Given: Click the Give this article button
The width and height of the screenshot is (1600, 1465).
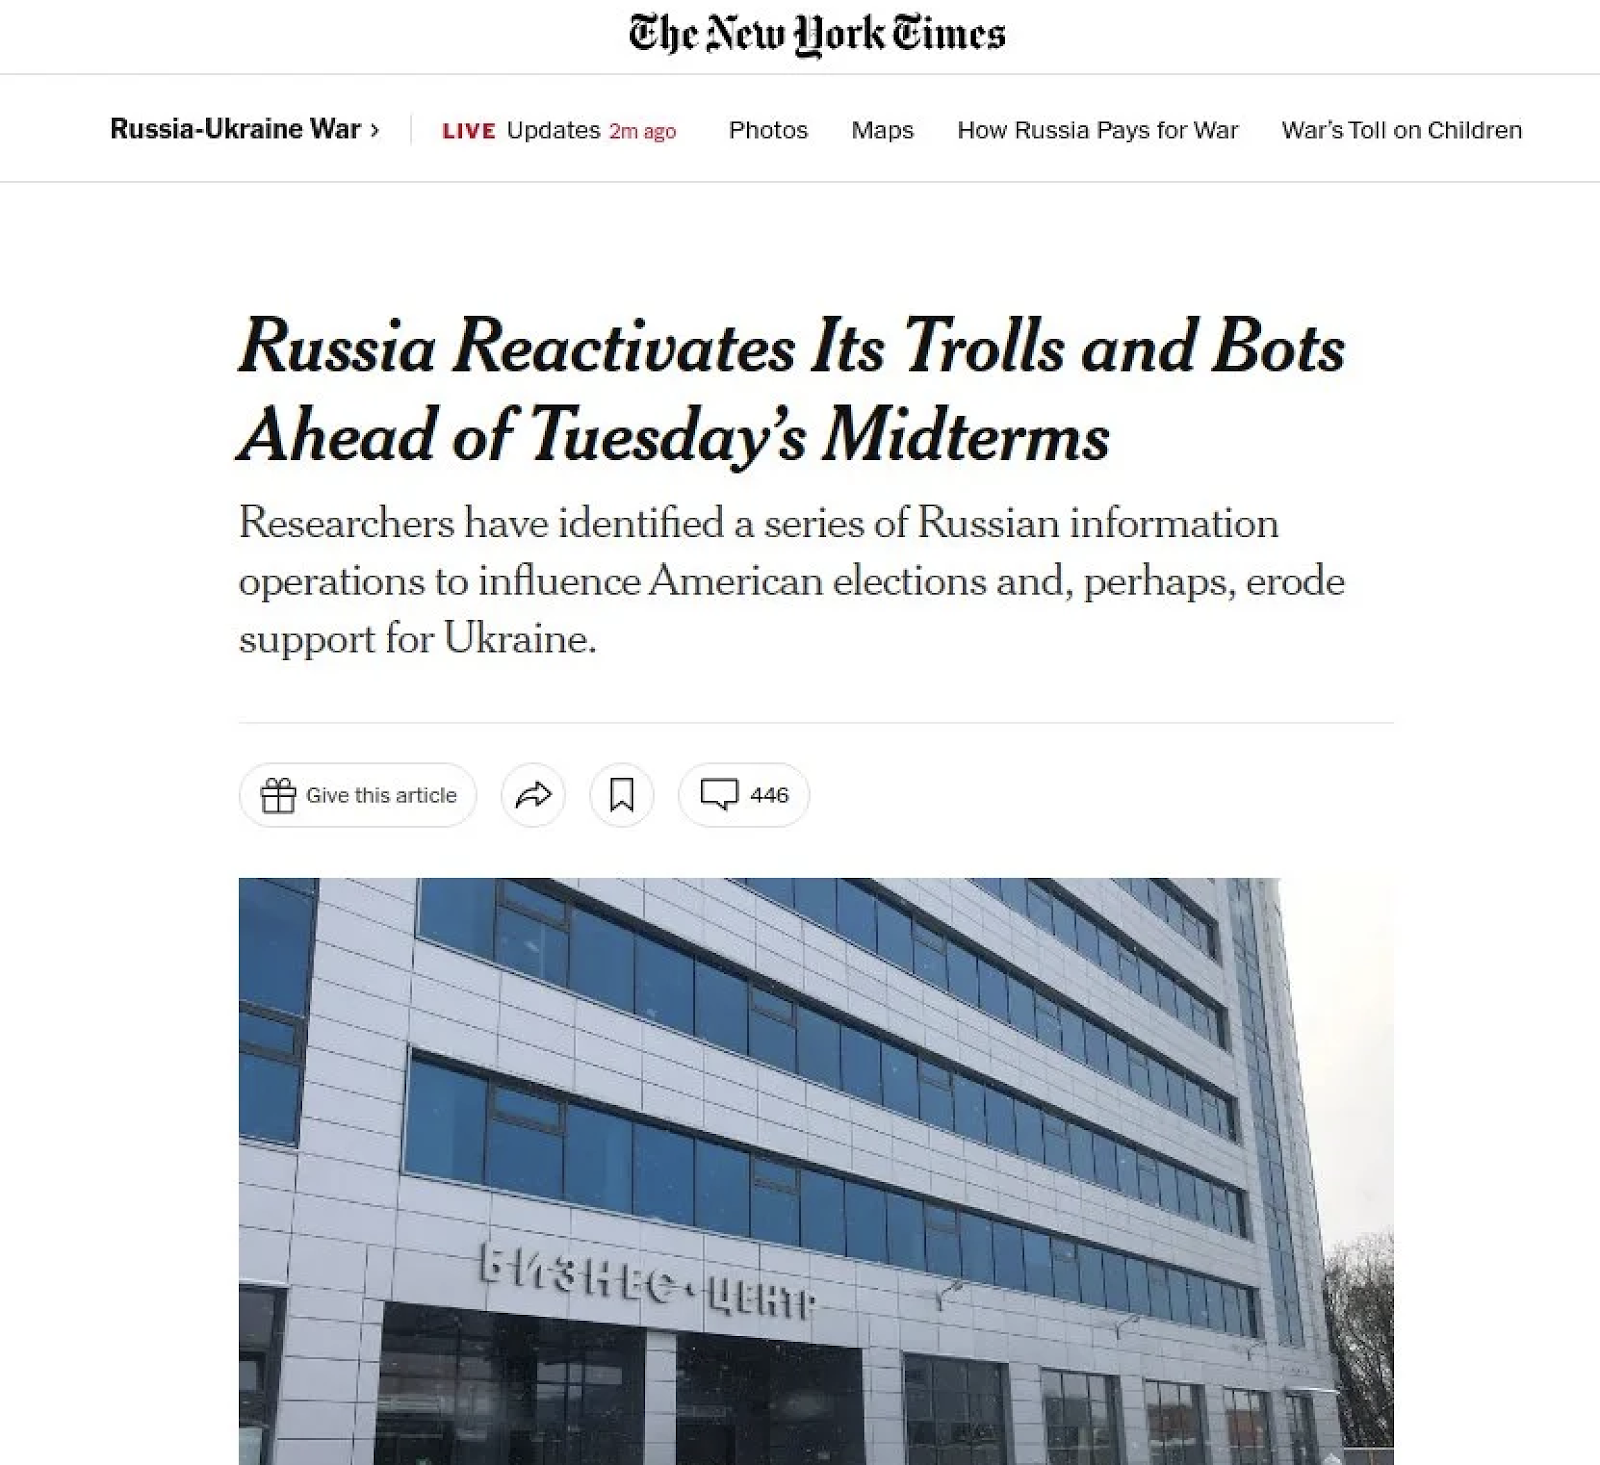Looking at the screenshot, I should [358, 795].
